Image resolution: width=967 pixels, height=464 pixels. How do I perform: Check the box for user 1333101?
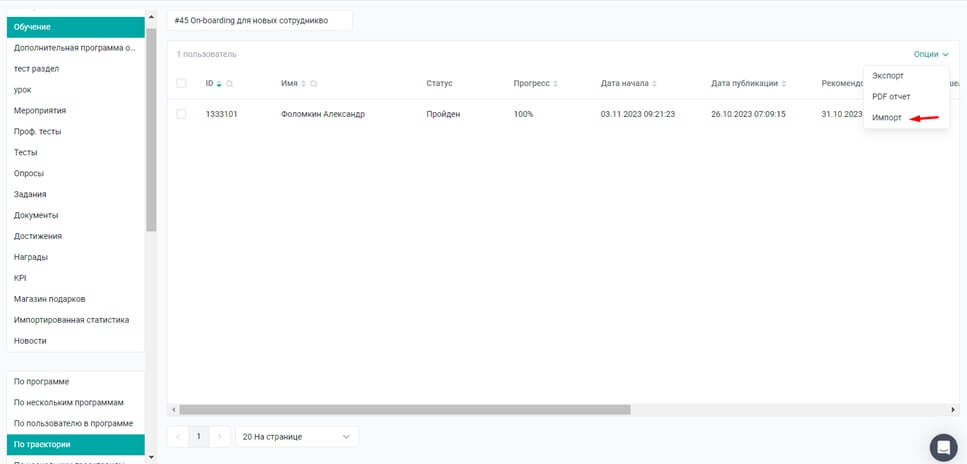[x=181, y=114]
